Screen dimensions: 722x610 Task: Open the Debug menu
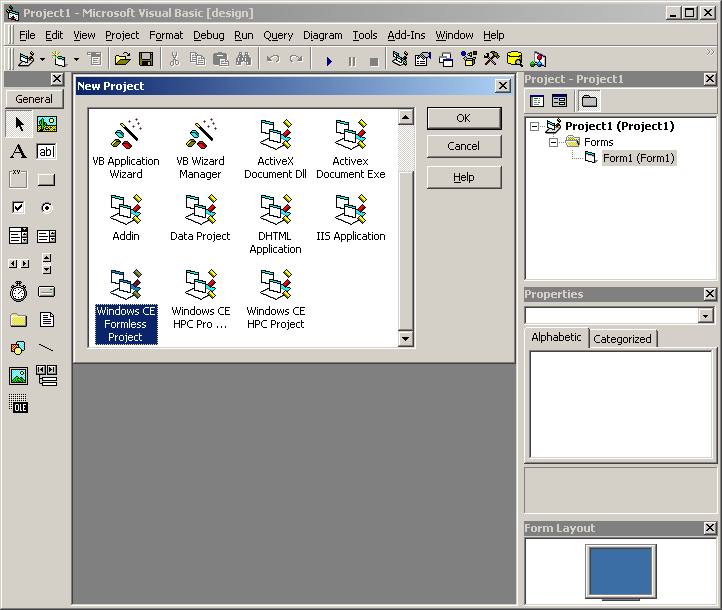(209, 35)
